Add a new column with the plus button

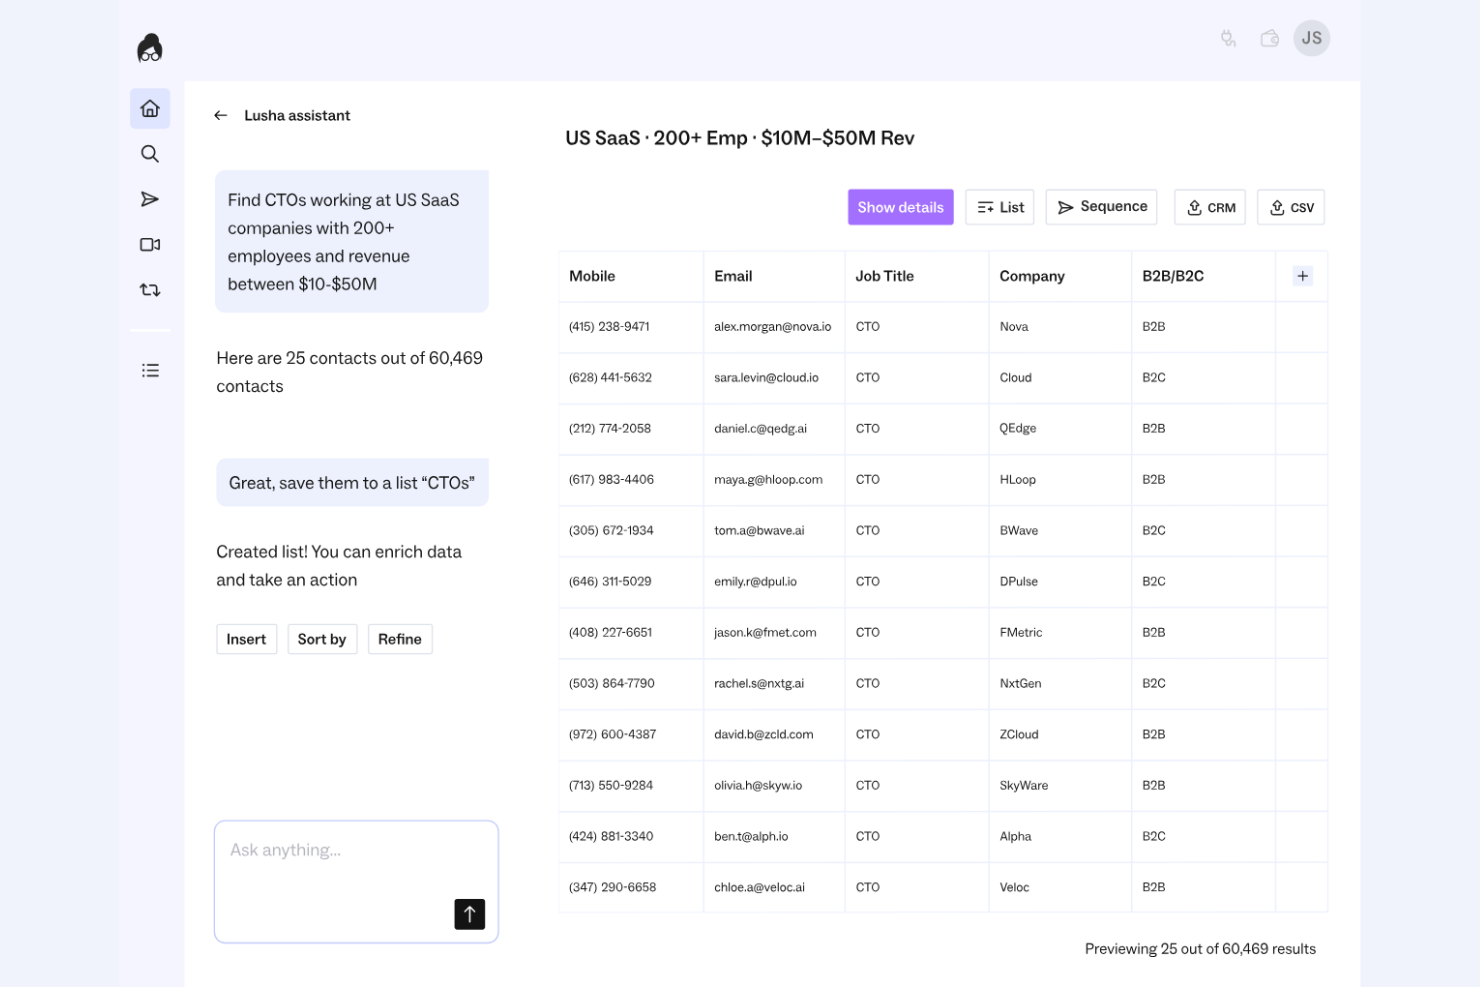1302,275
